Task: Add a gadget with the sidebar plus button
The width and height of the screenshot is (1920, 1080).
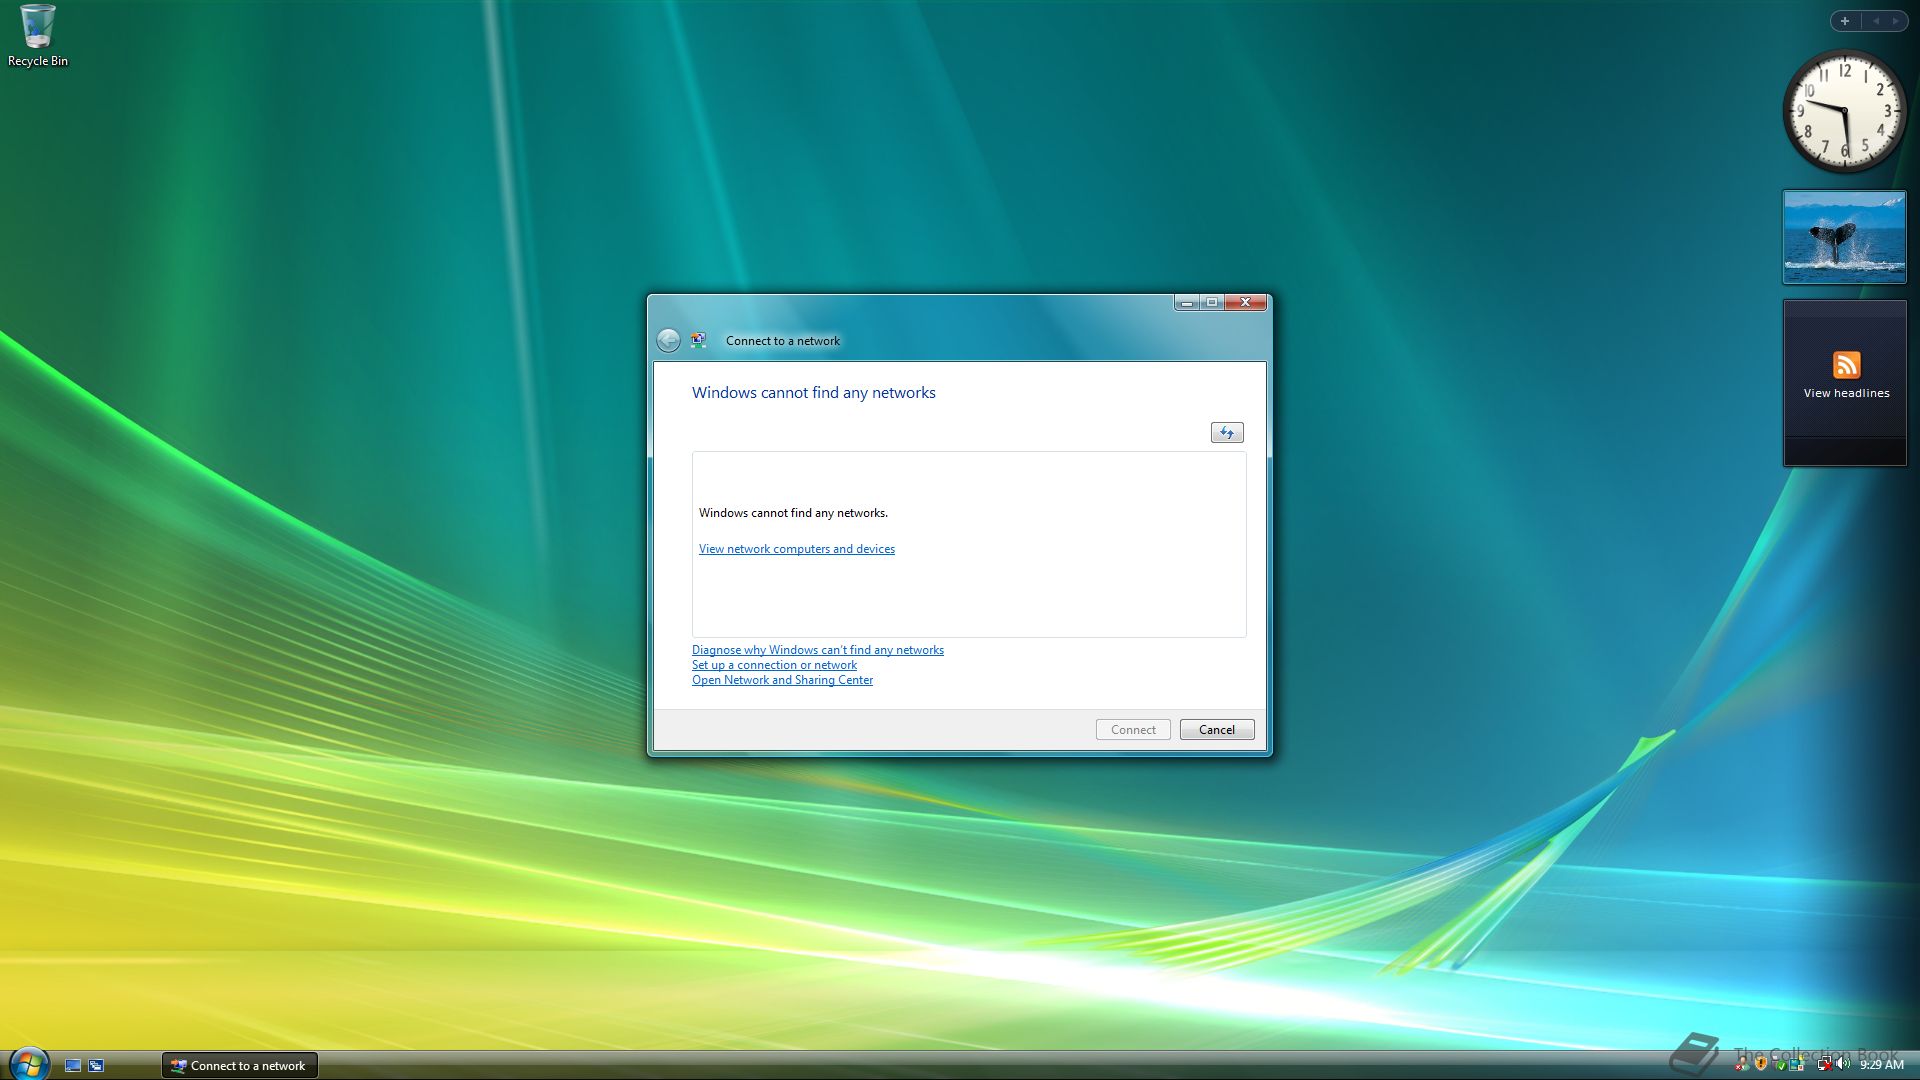Action: coord(1845,21)
